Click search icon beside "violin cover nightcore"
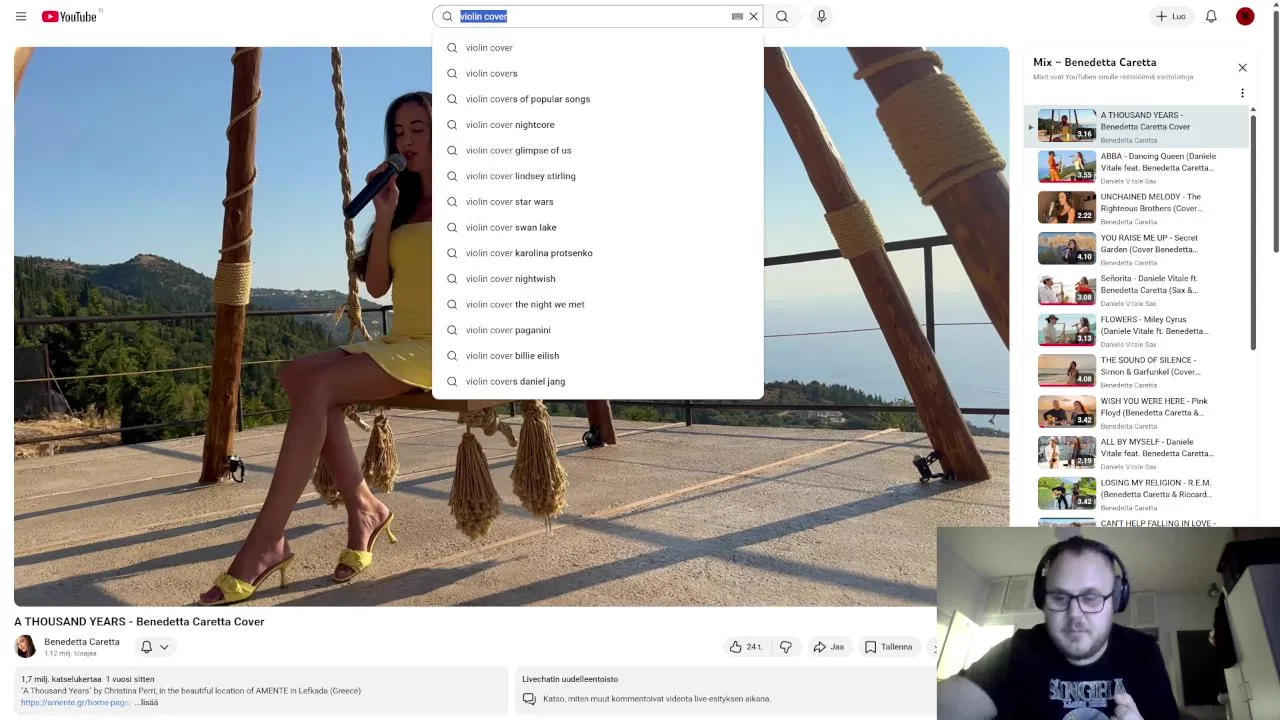This screenshot has height=720, width=1280. pos(452,125)
